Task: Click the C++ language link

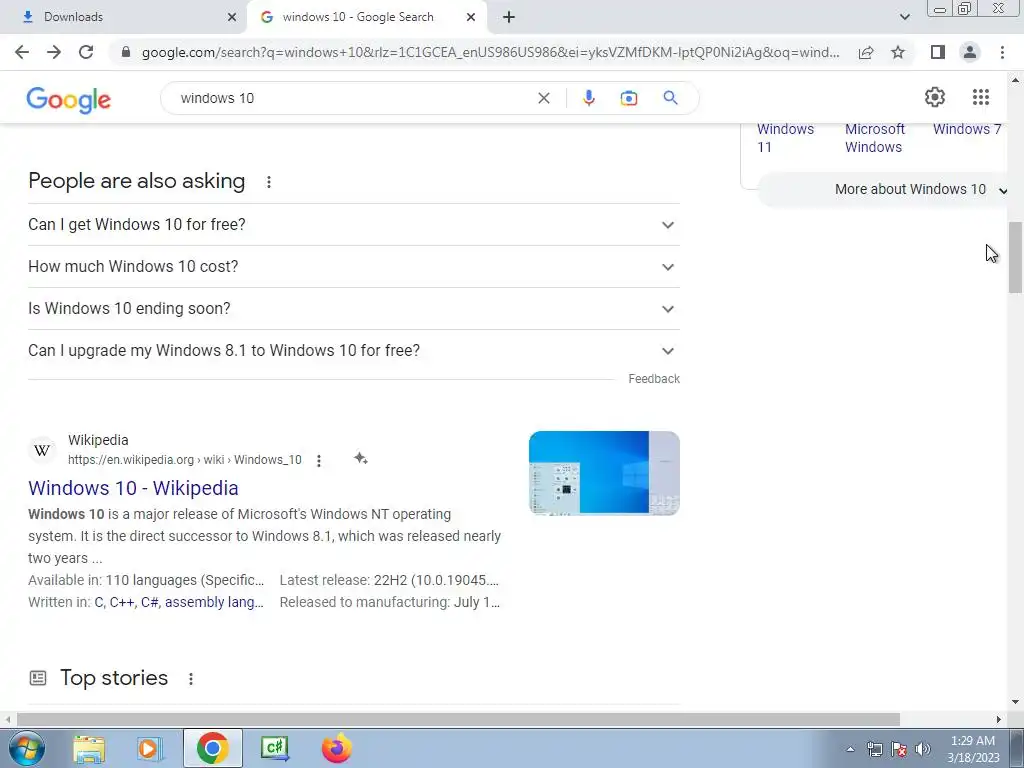Action: (121, 602)
